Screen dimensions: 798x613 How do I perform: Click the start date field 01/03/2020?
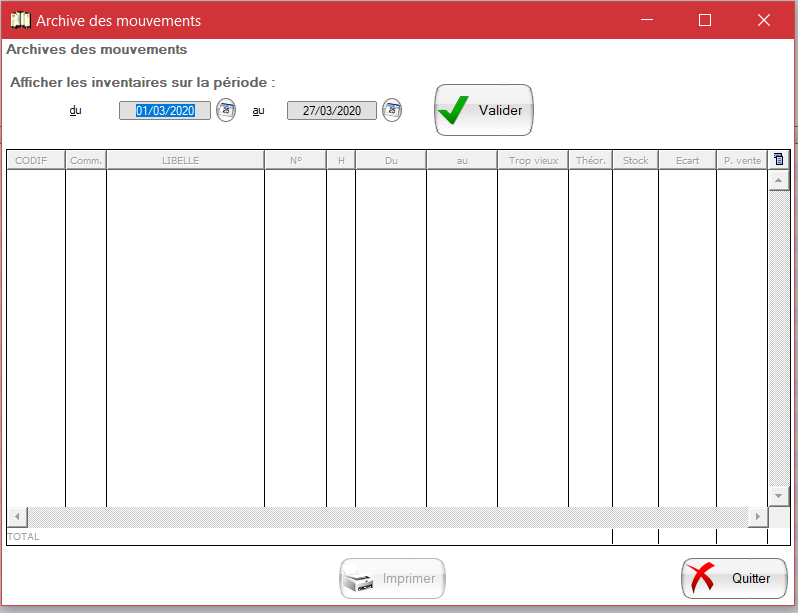[165, 111]
